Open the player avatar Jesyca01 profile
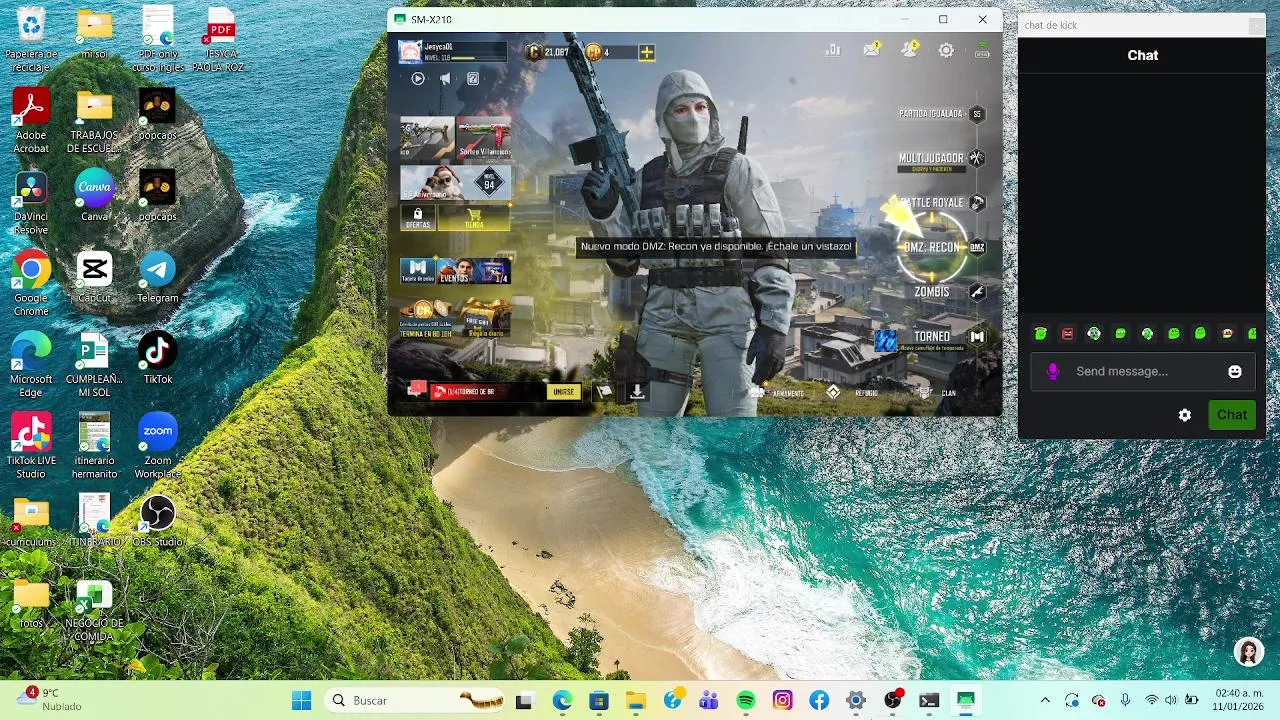1280x720 pixels. click(x=410, y=52)
